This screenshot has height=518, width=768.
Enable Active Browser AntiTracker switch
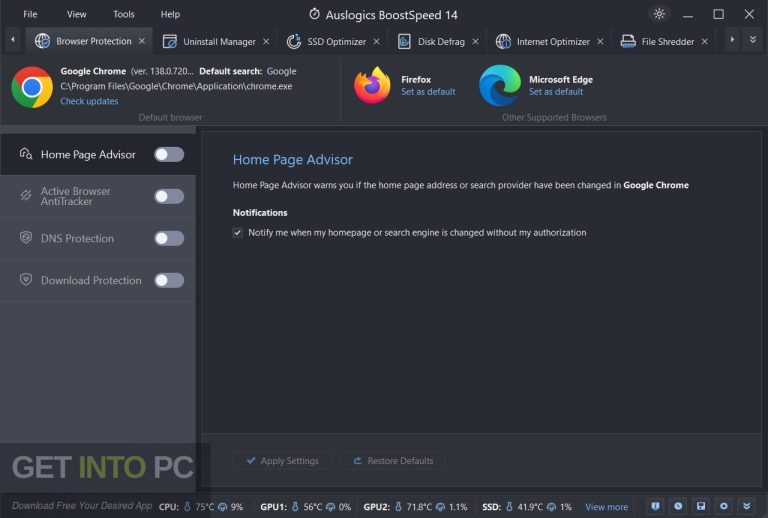169,196
